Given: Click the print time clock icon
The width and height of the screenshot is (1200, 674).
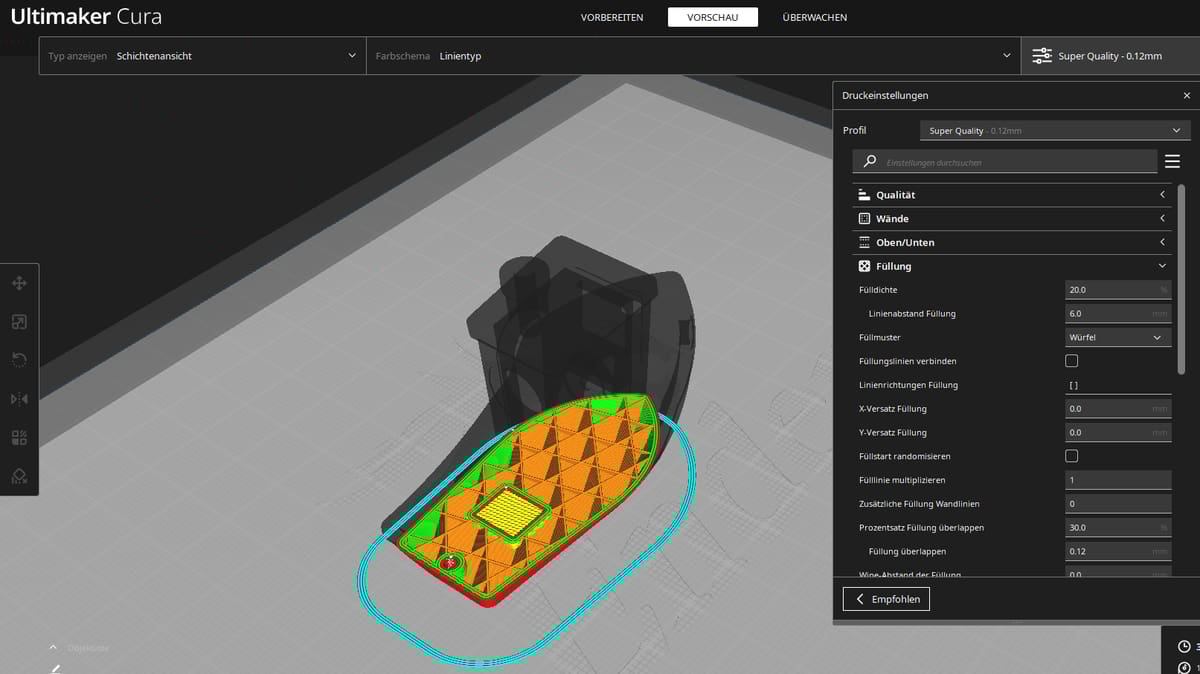Looking at the screenshot, I should click(1184, 647).
